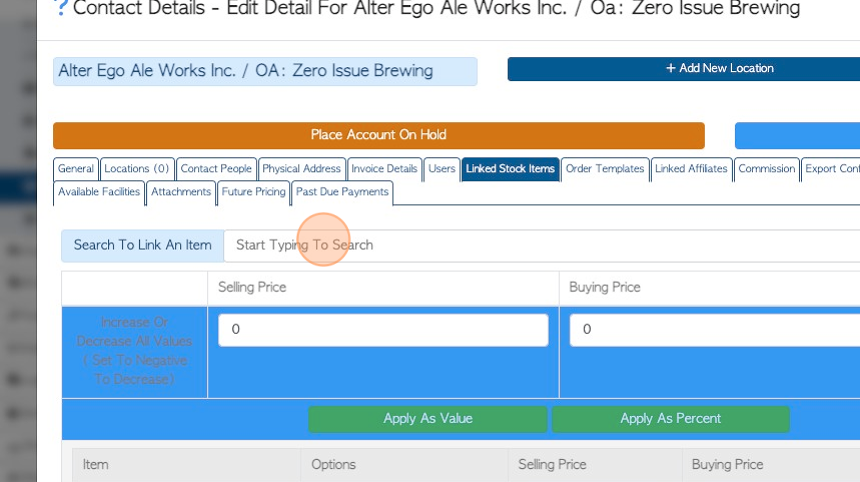Click the blue question mark help icon
Screen dimensions: 860x482
(61, 7)
